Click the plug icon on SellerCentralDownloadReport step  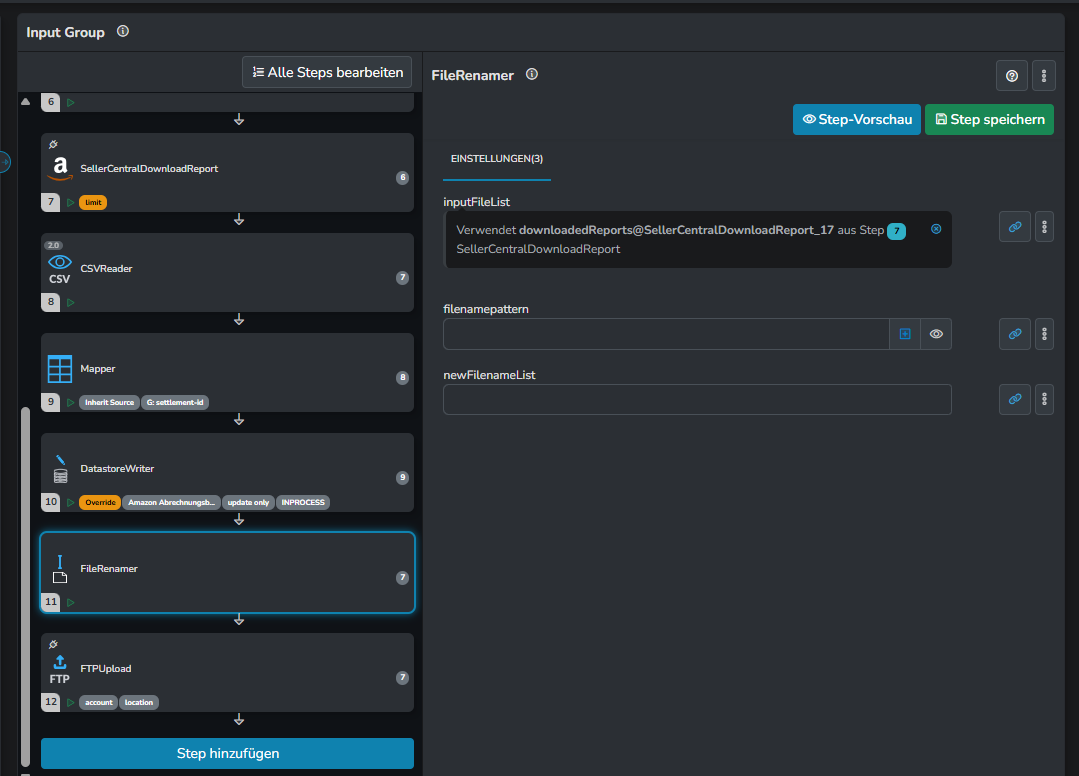53,144
